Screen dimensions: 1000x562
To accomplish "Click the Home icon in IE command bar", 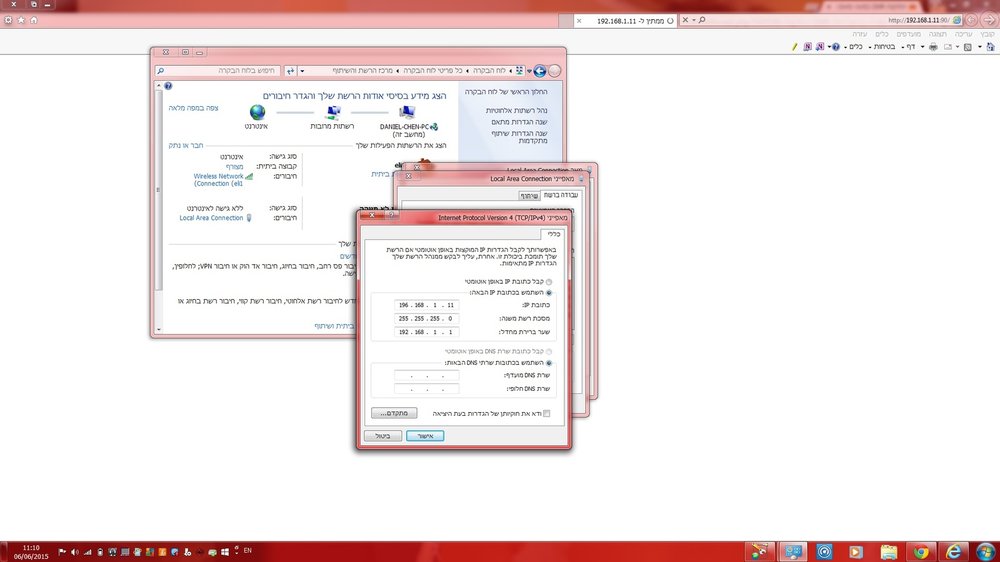I will (990, 47).
